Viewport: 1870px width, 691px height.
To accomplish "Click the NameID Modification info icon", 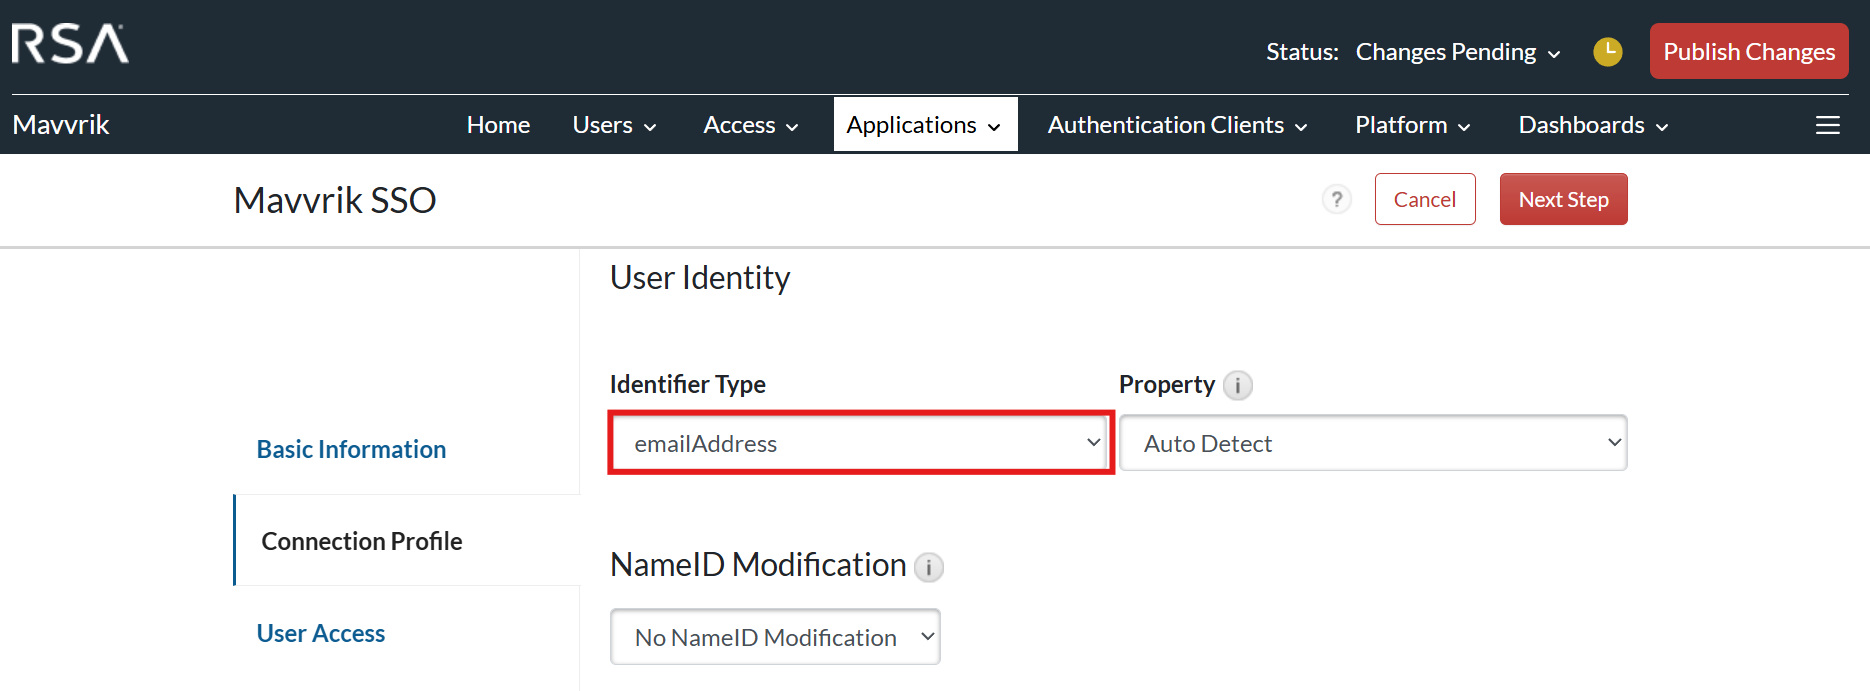I will tap(928, 568).
